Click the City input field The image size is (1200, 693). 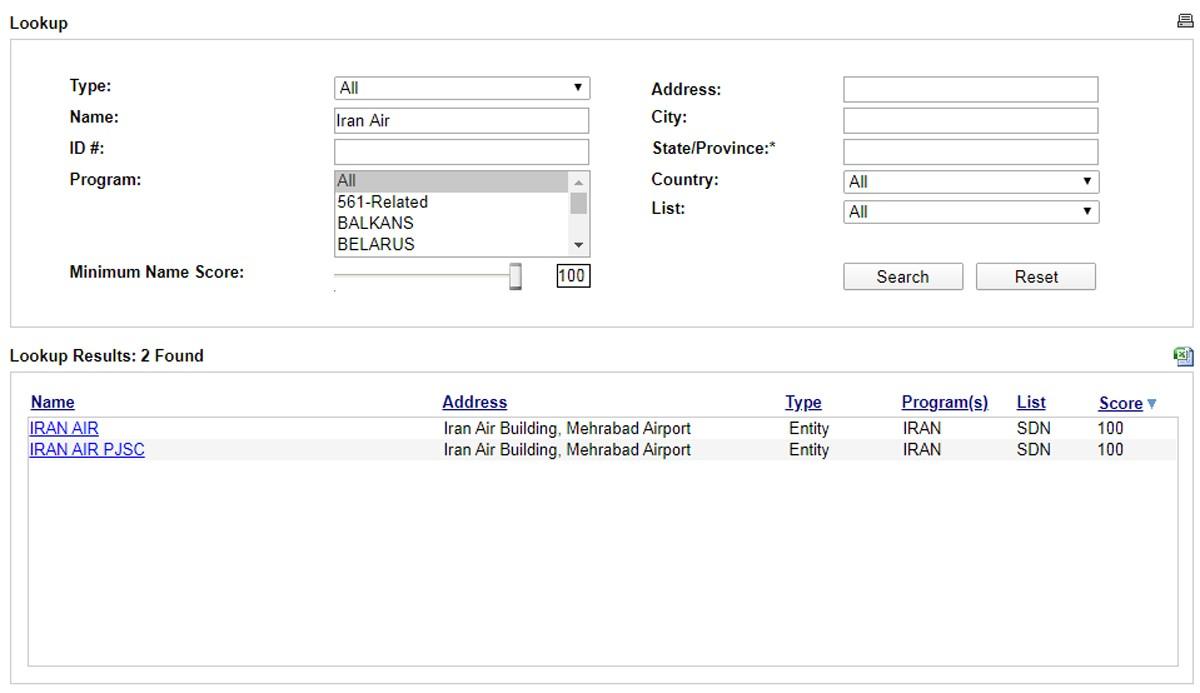point(971,121)
